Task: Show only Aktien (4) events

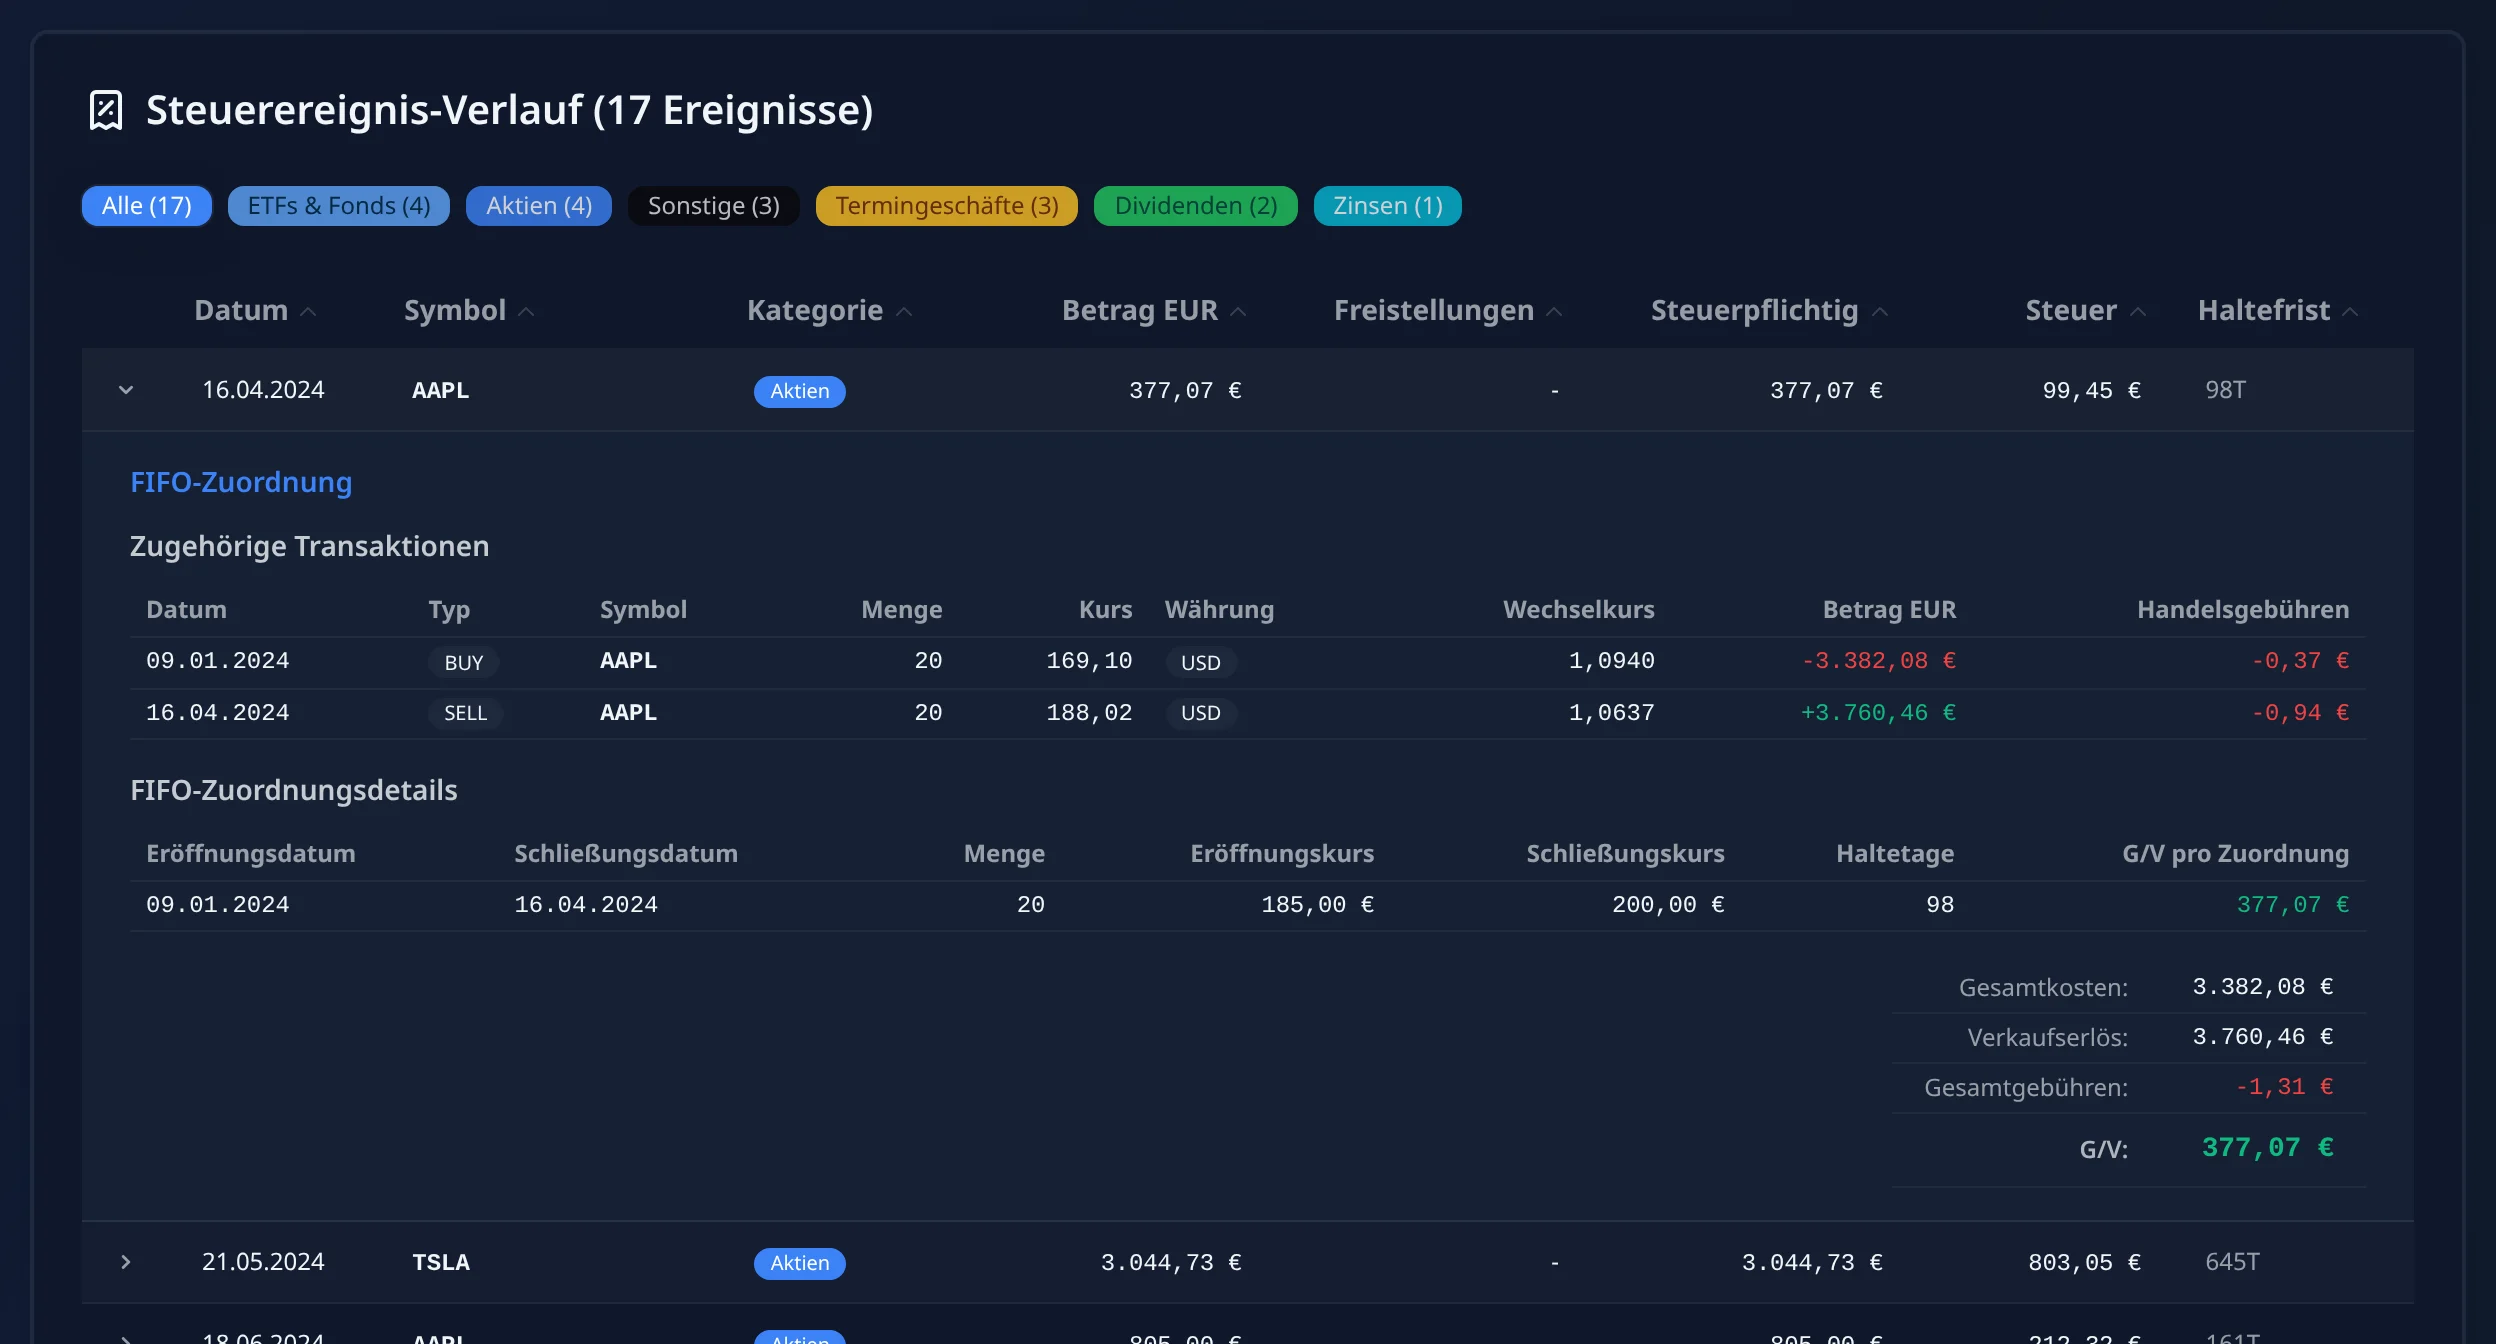Action: [x=539, y=206]
